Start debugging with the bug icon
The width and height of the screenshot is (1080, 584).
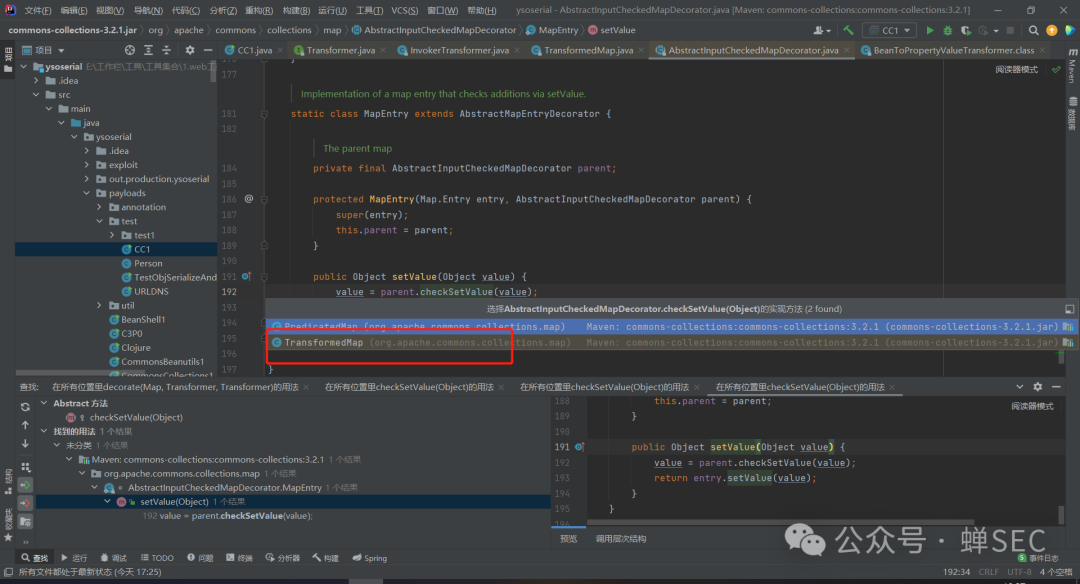(x=947, y=30)
